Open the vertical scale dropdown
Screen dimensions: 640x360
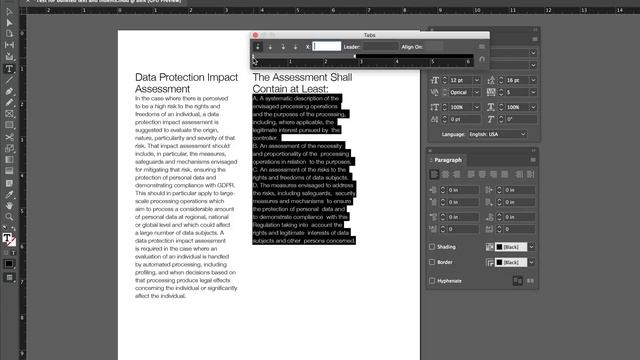[x=476, y=107]
